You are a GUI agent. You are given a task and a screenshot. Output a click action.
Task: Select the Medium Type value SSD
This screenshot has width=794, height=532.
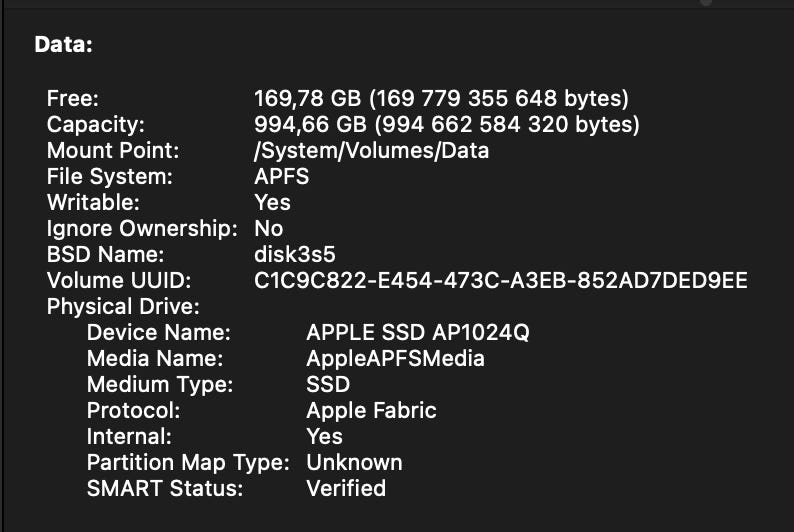328,384
